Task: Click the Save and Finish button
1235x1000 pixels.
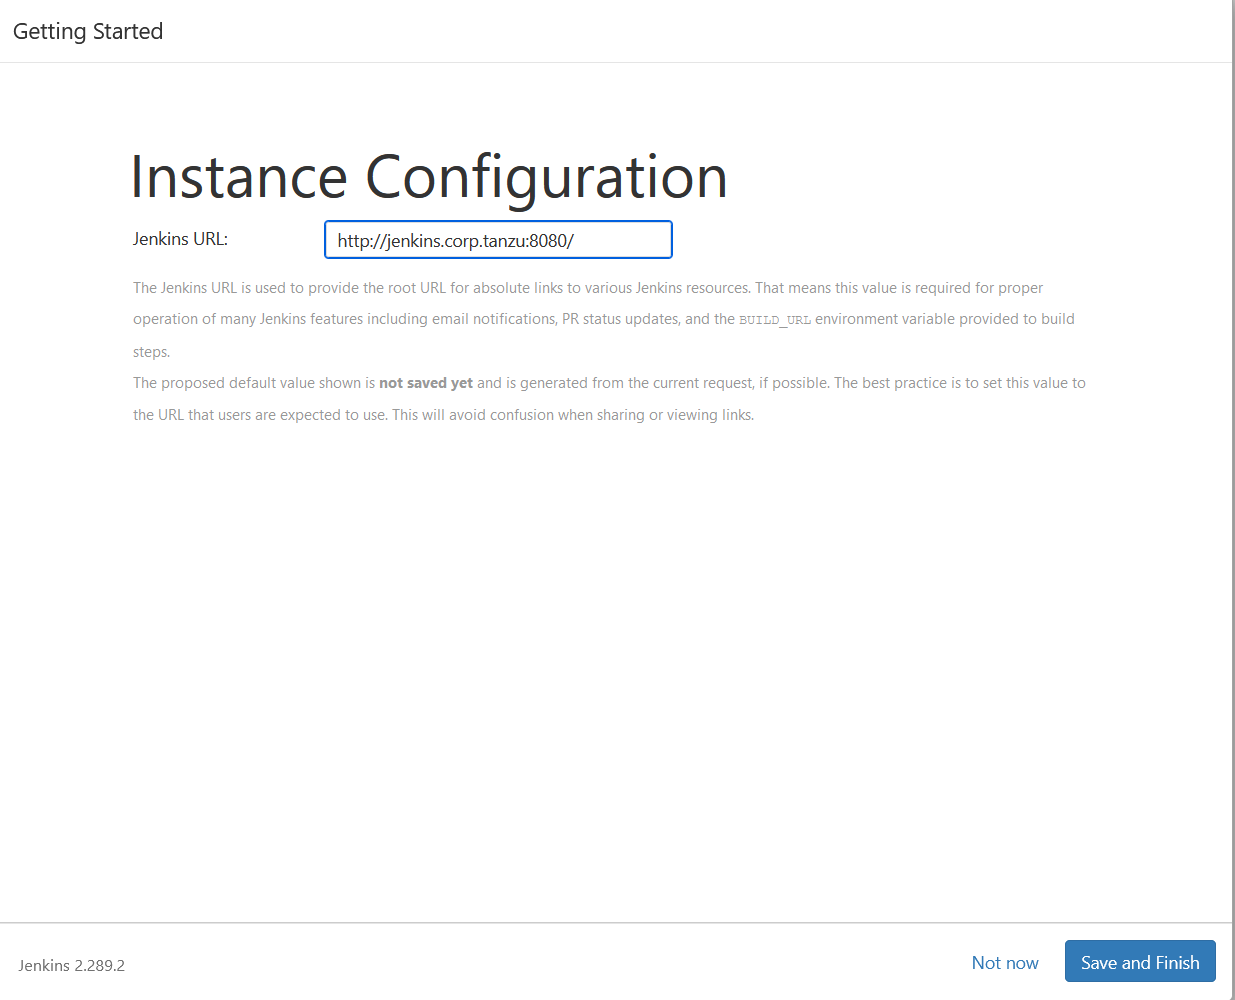Action: [x=1140, y=962]
